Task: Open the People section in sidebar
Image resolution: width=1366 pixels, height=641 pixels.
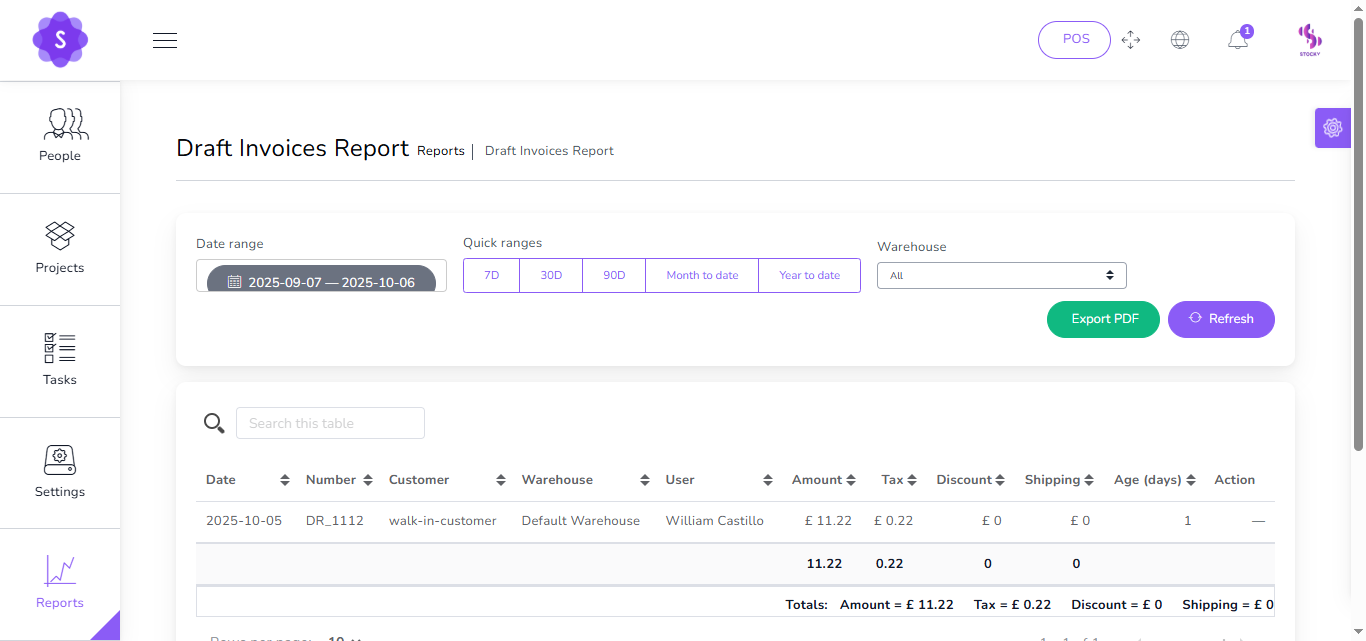Action: click(x=60, y=137)
